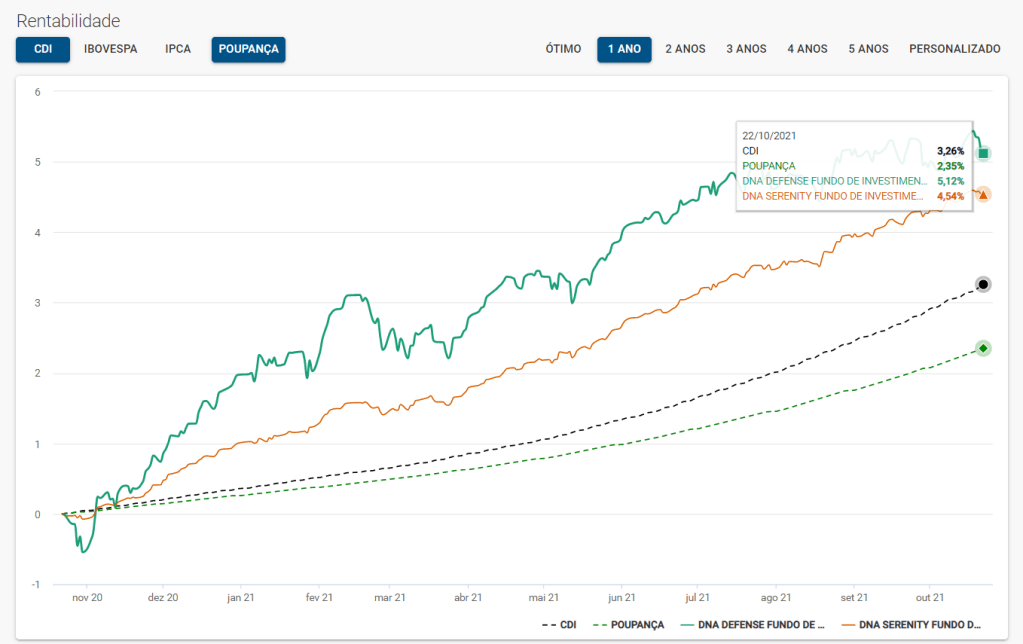Screen dimensions: 1023x644
Task: Click the orange triangle DNA Serenity marker
Action: click(983, 195)
